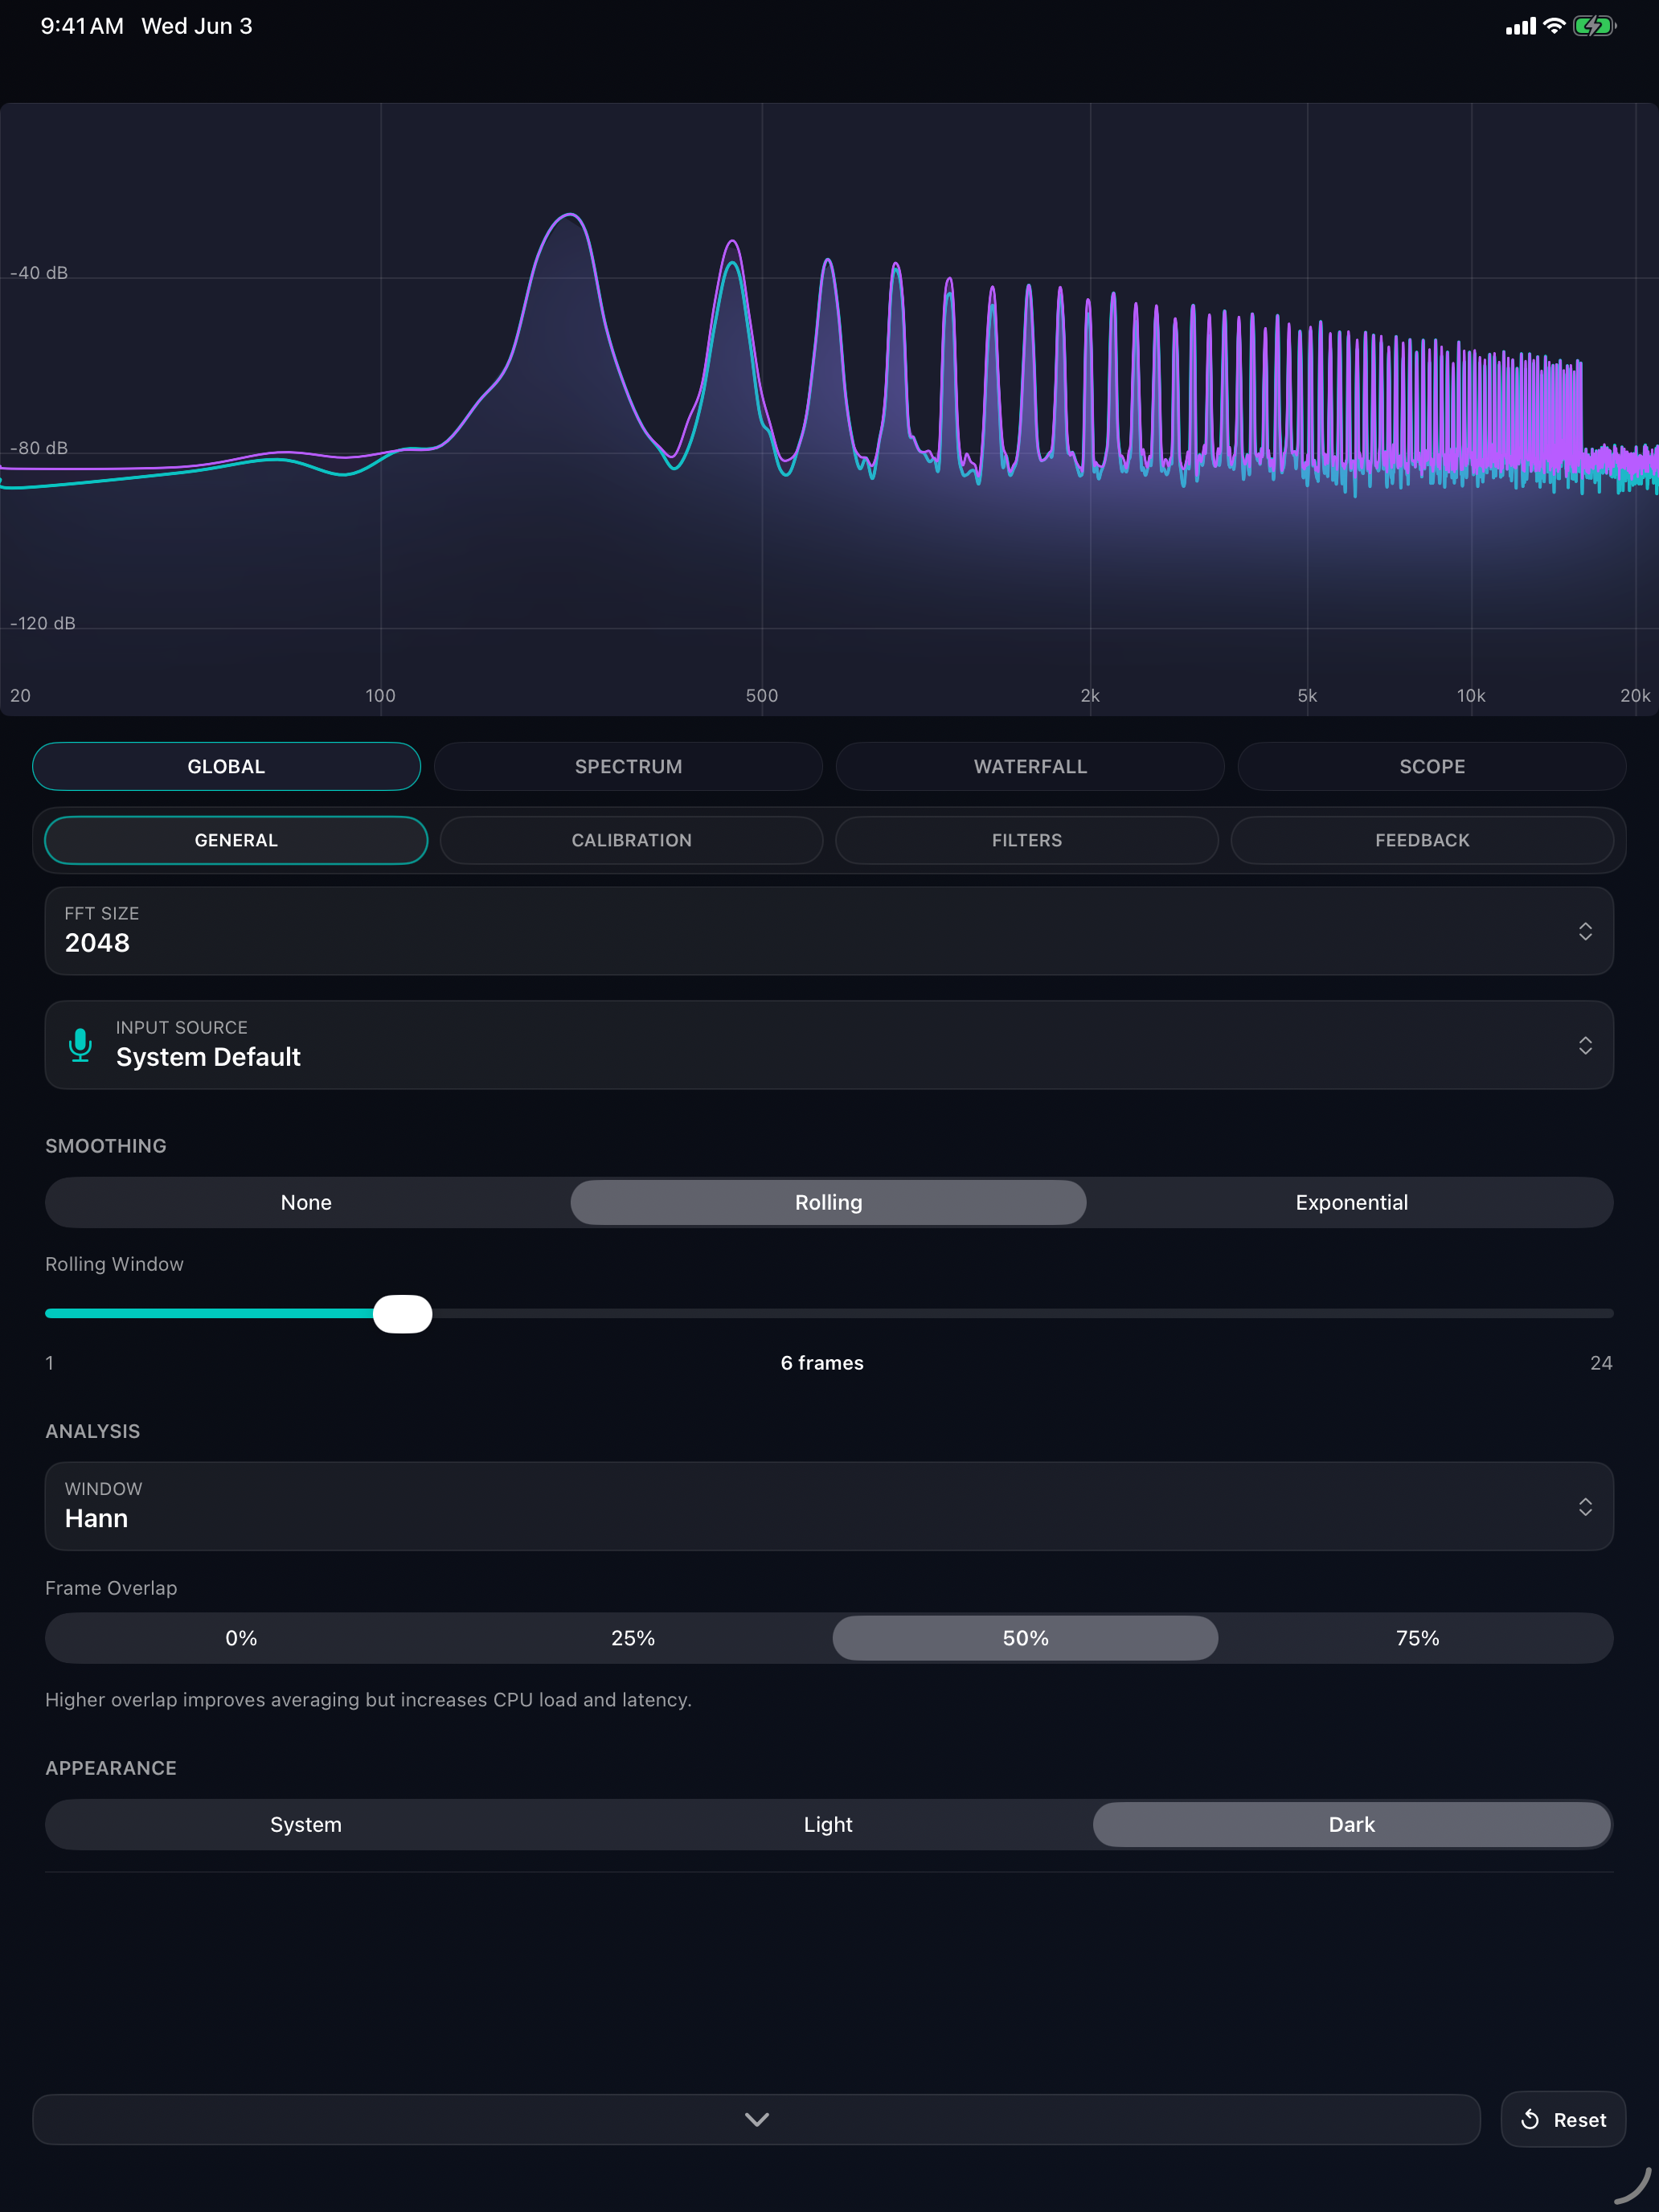Tap the microphone icon beside Input Source
Image resolution: width=1659 pixels, height=2212 pixels.
point(80,1045)
